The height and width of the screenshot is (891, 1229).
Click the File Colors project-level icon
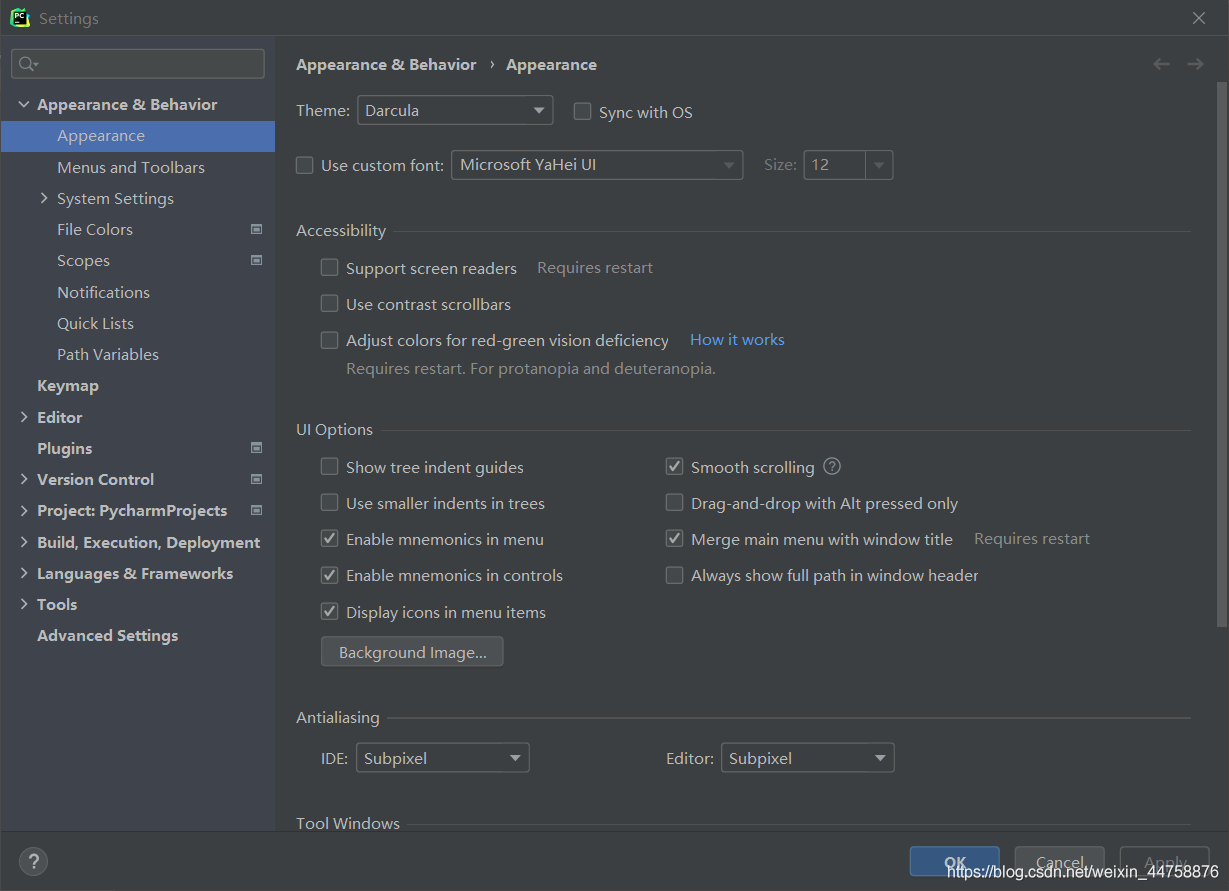[256, 230]
